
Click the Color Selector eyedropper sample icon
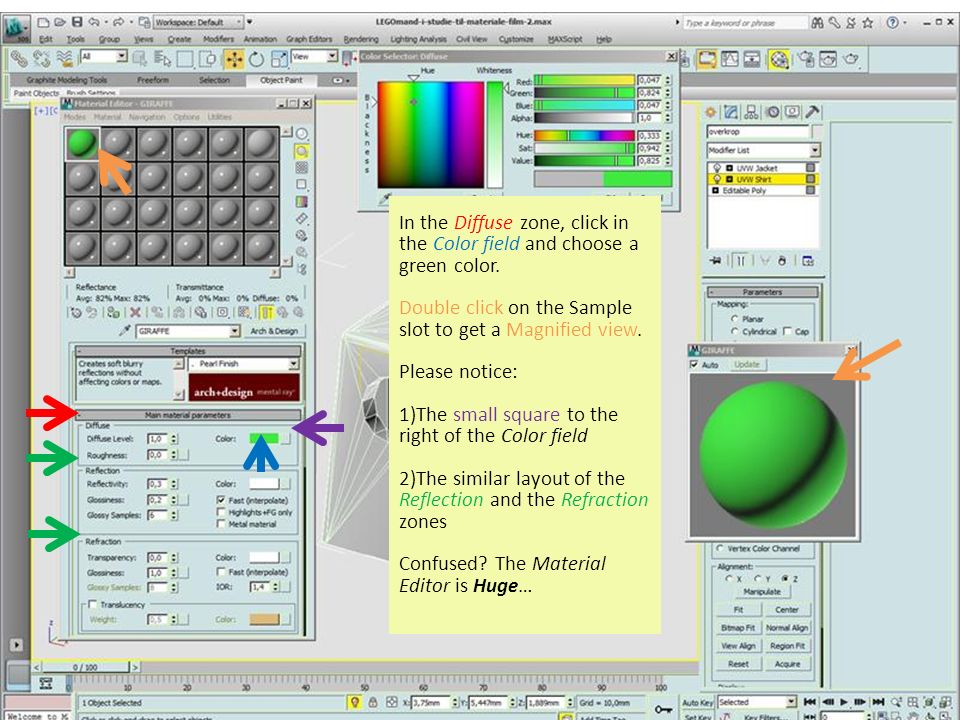tap(384, 198)
